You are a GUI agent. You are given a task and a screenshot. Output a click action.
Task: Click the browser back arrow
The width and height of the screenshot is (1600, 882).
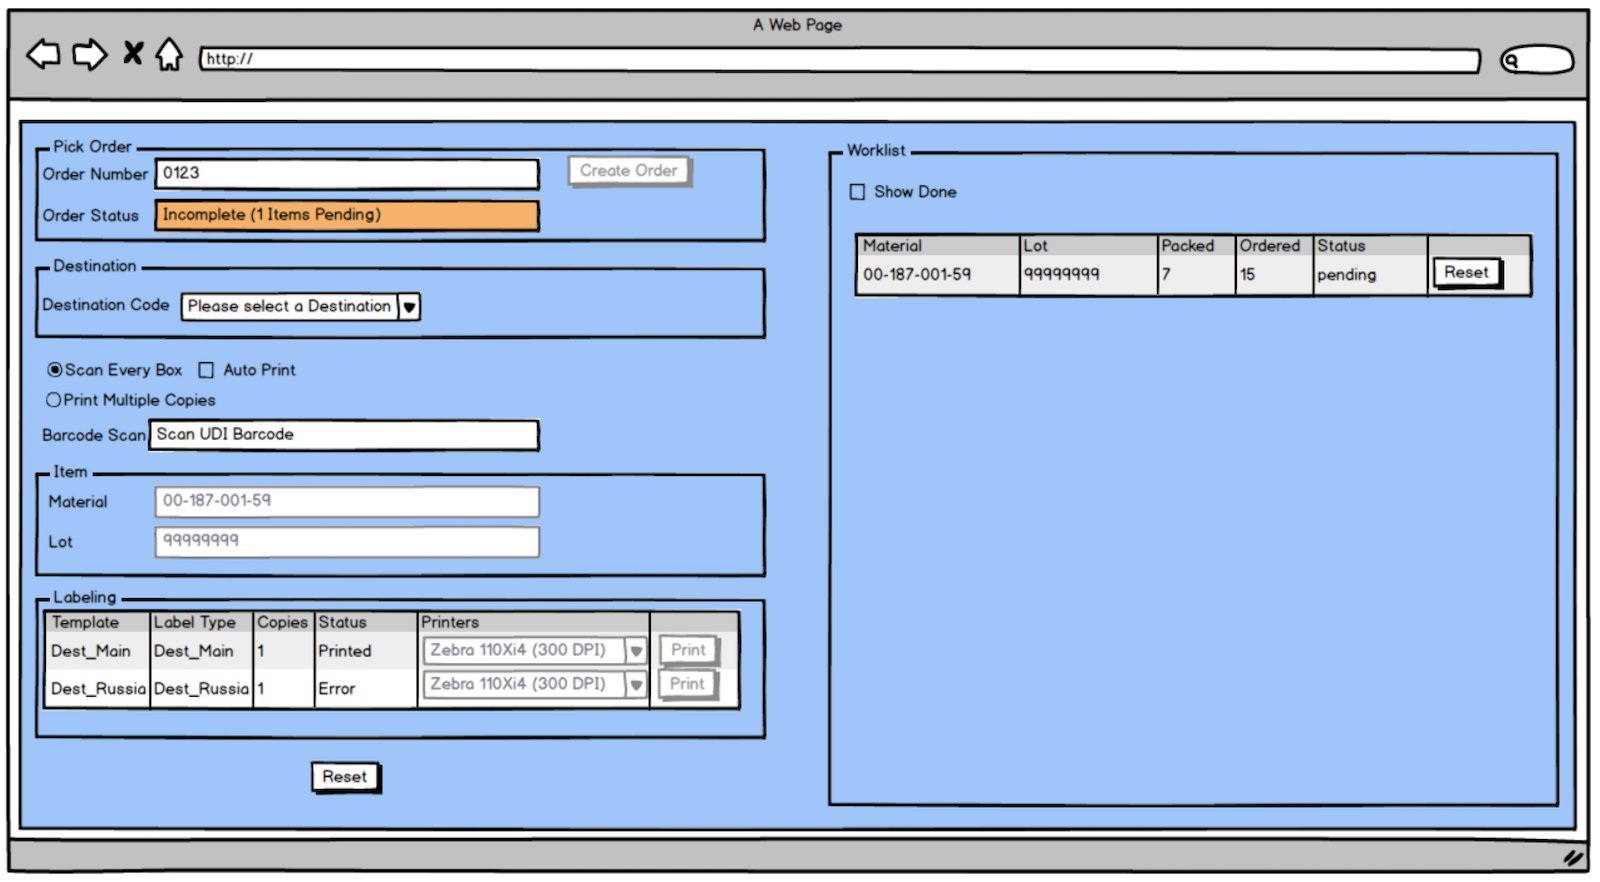coord(43,54)
